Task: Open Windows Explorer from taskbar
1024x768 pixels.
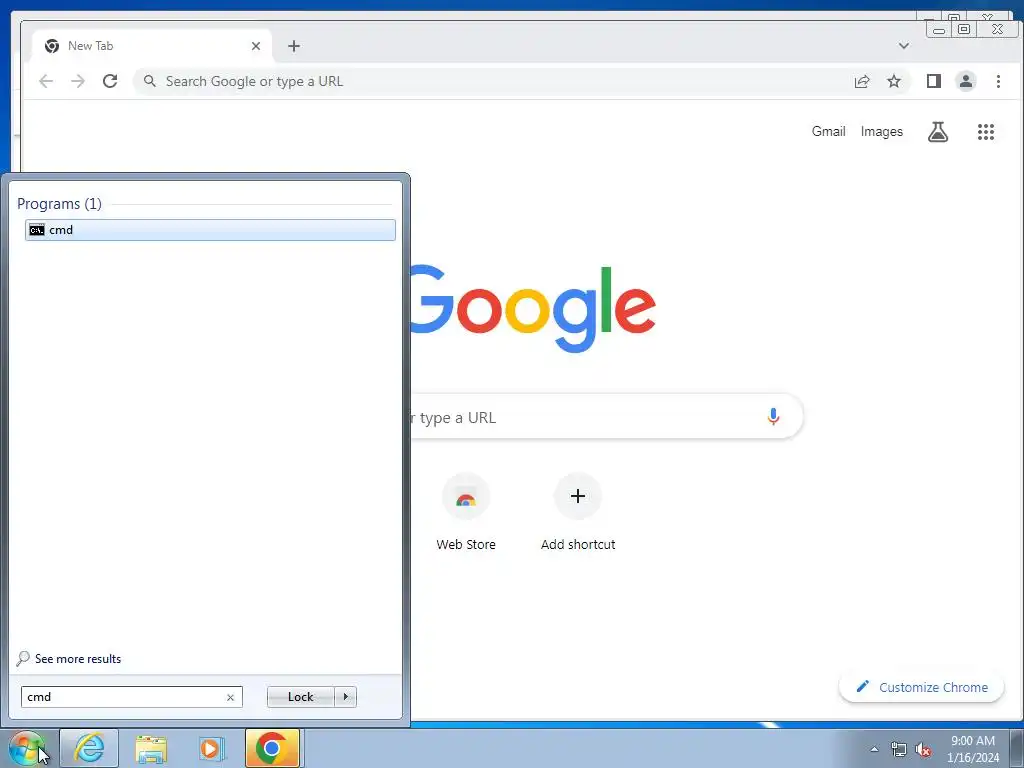Action: click(x=151, y=748)
